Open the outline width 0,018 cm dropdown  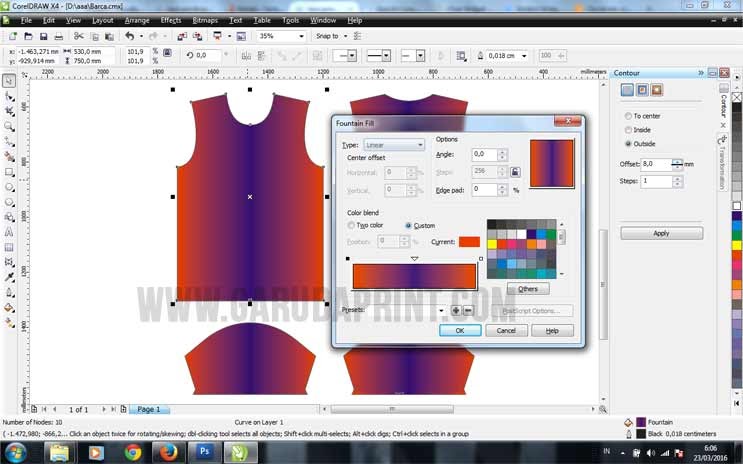(524, 56)
